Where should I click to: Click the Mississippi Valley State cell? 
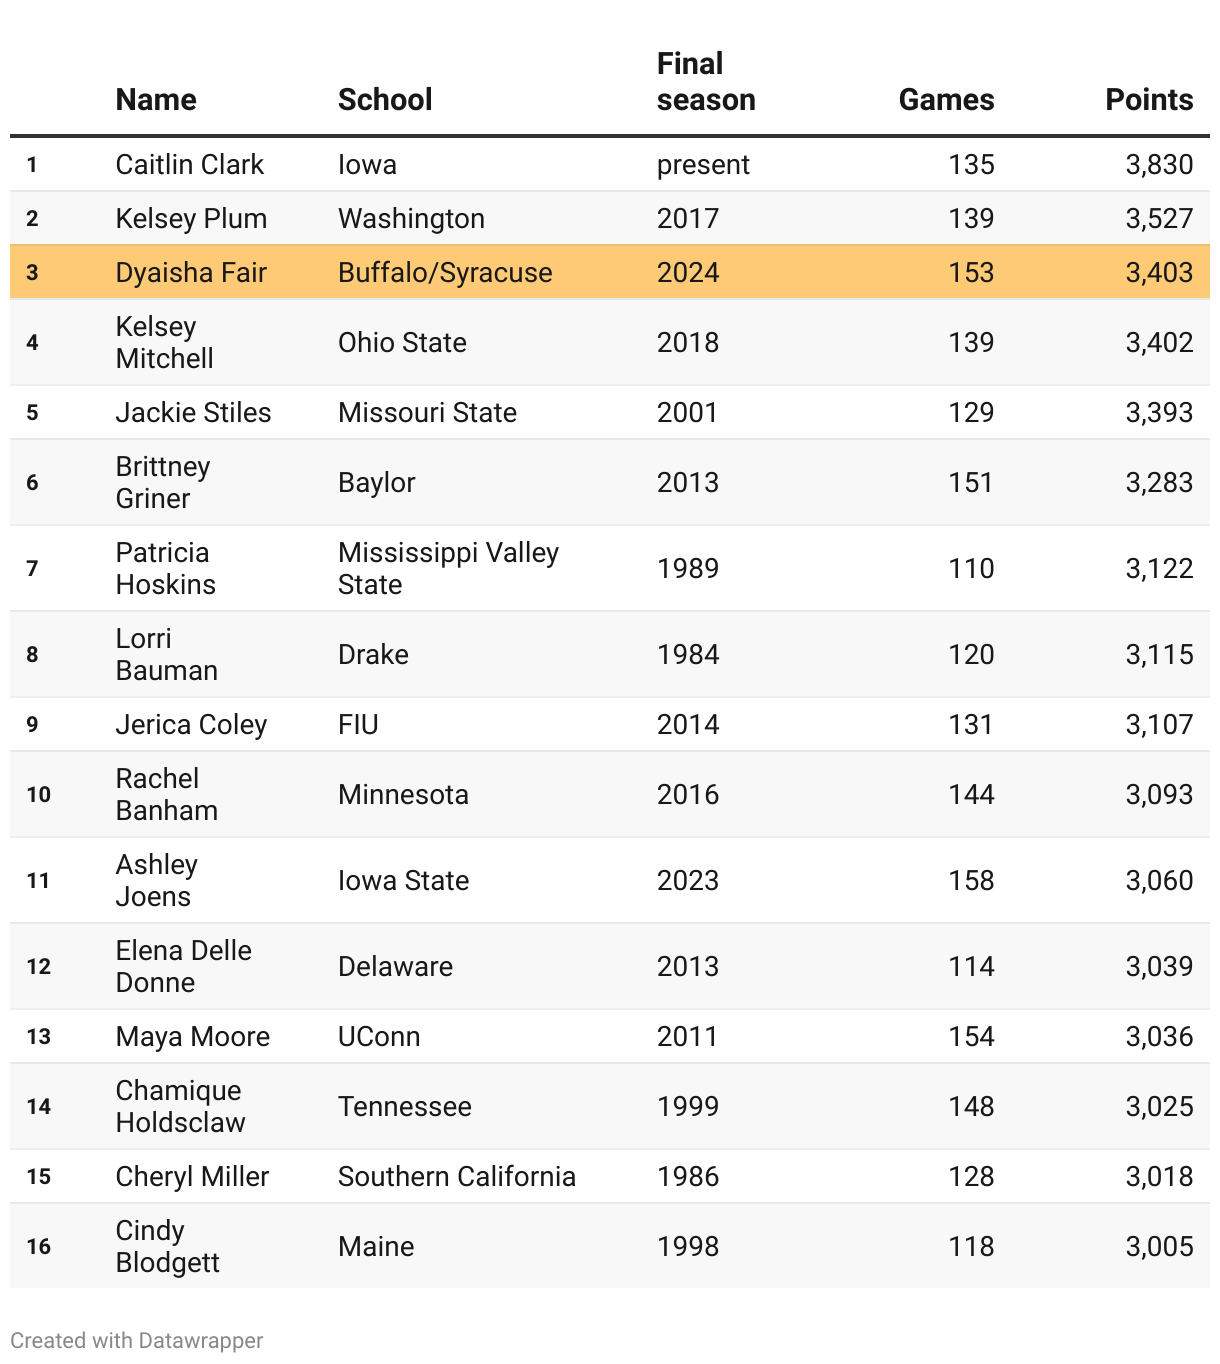[448, 569]
